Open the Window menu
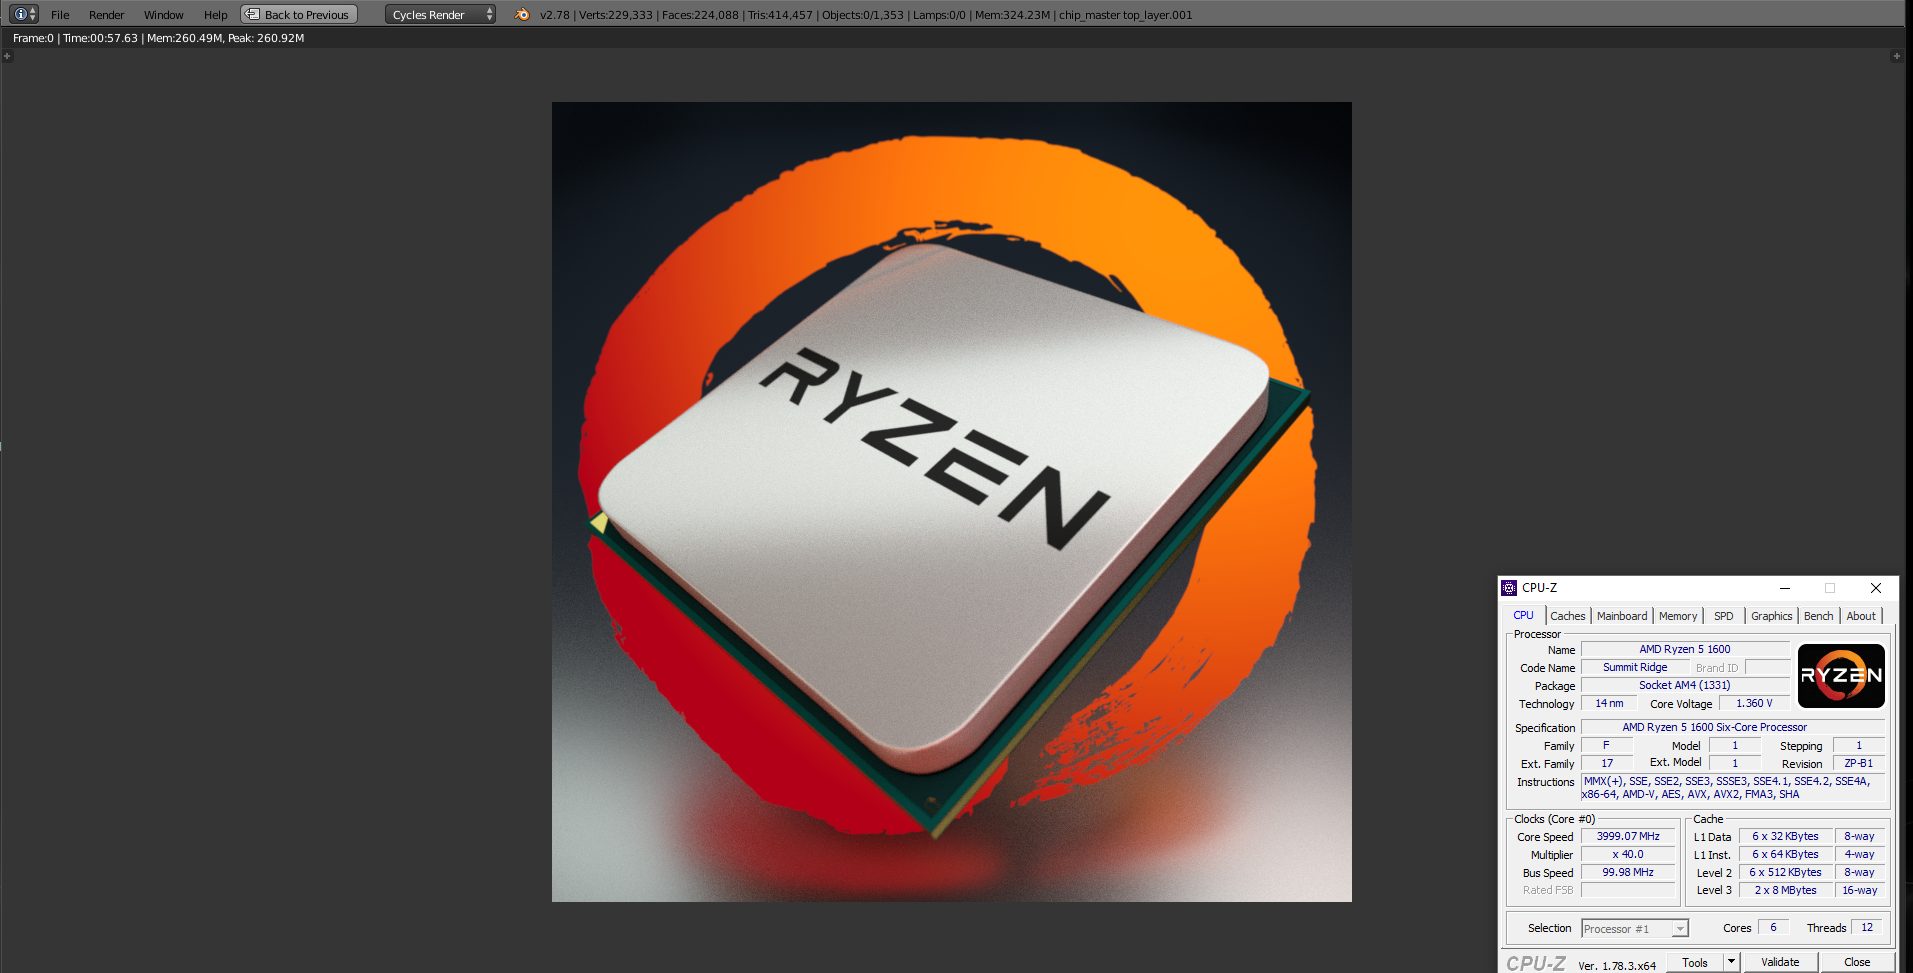Viewport: 1913px width, 973px height. coord(163,15)
